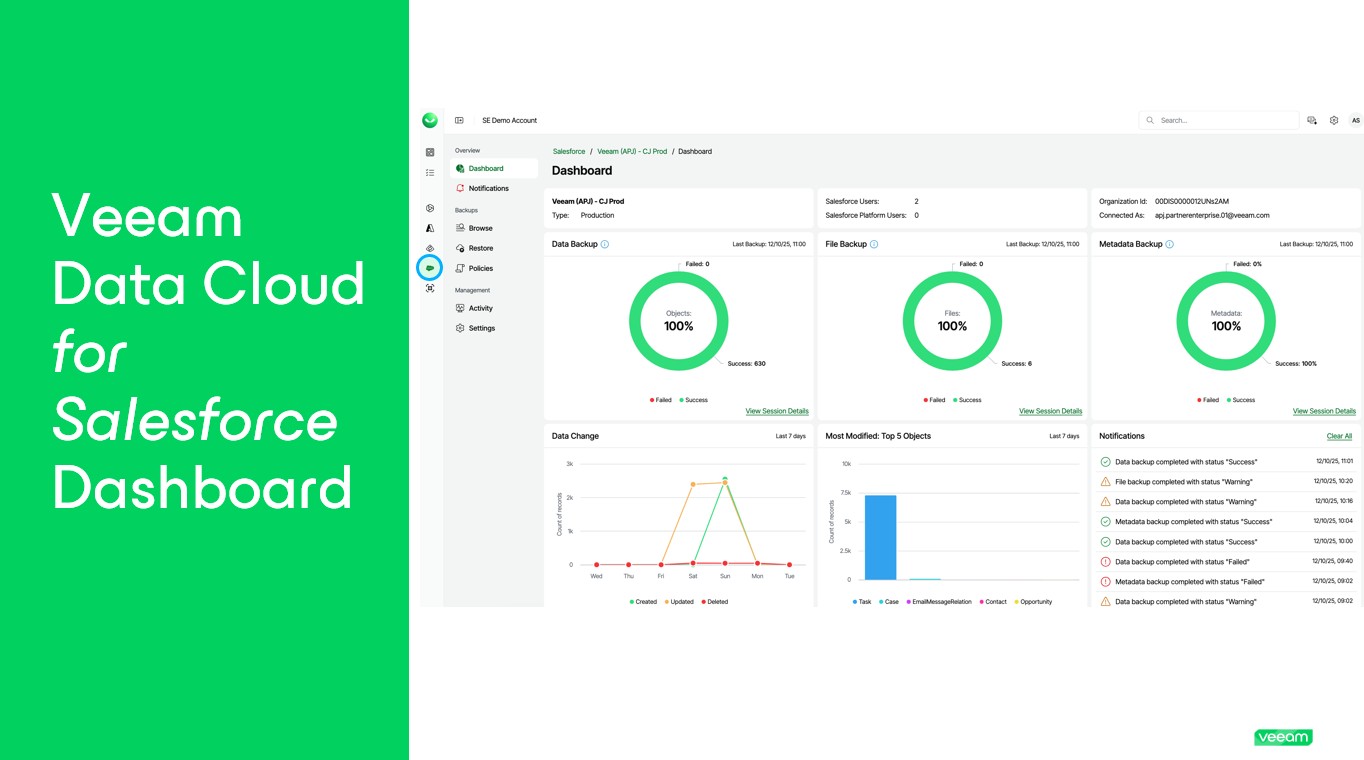This screenshot has width=1364, height=760.
Task: Click the Metadata Backup info icon
Action: tap(1169, 244)
